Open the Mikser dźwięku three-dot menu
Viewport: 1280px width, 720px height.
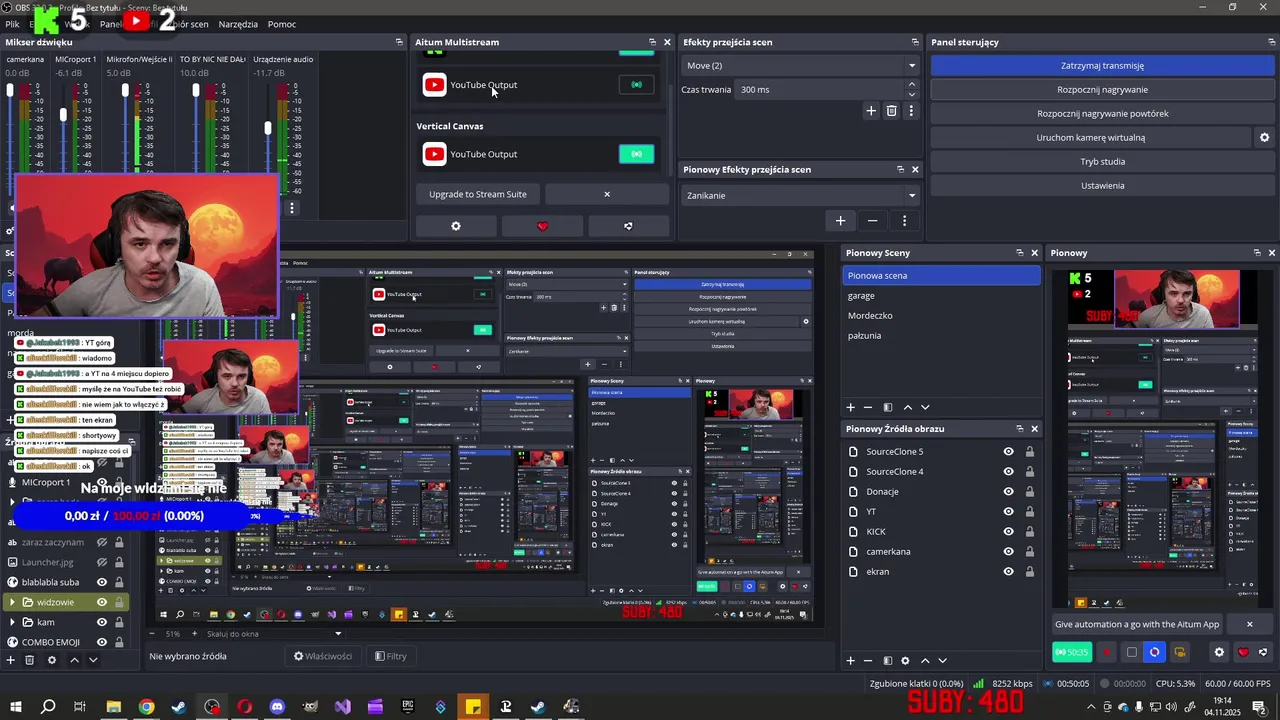[x=292, y=208]
